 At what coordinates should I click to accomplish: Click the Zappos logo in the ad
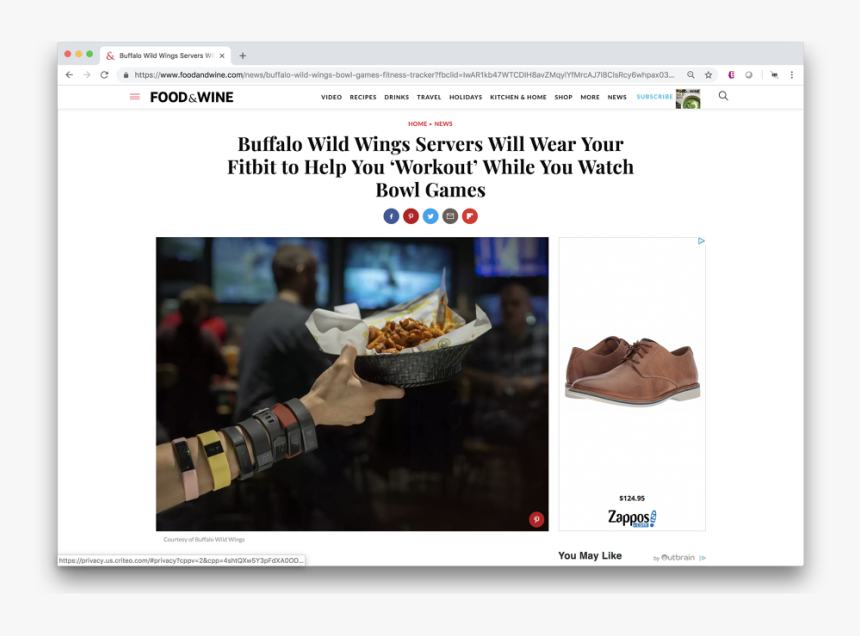click(x=632, y=518)
